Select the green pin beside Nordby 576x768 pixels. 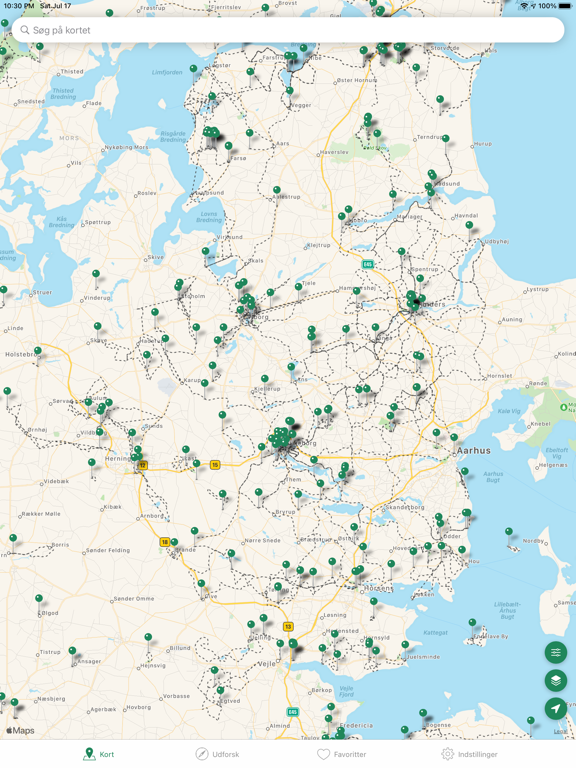tap(509, 531)
